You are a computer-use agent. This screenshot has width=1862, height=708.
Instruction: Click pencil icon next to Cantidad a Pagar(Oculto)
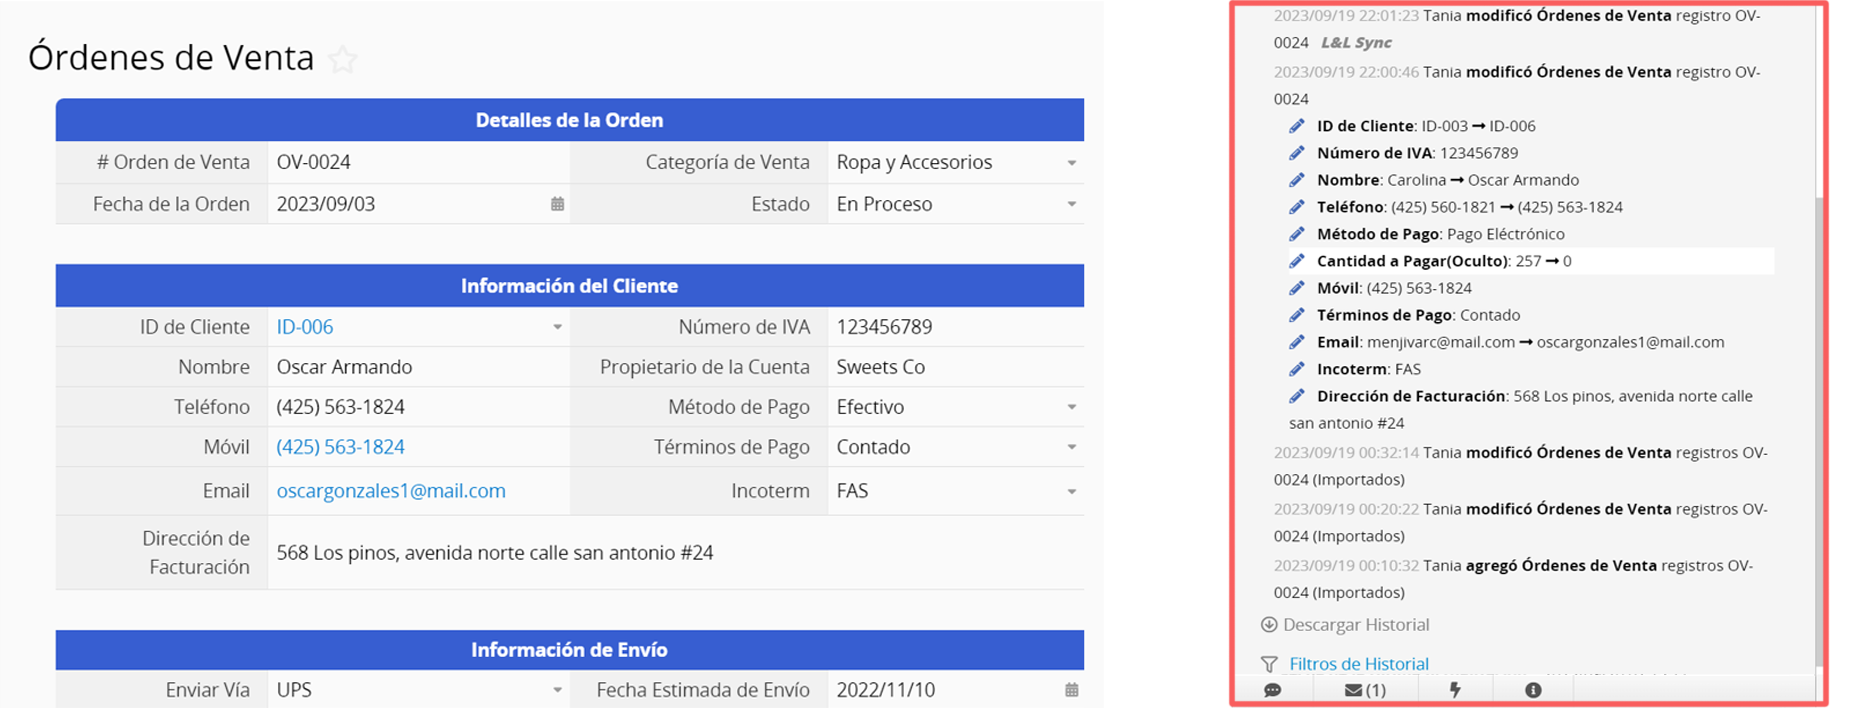[x=1296, y=261]
